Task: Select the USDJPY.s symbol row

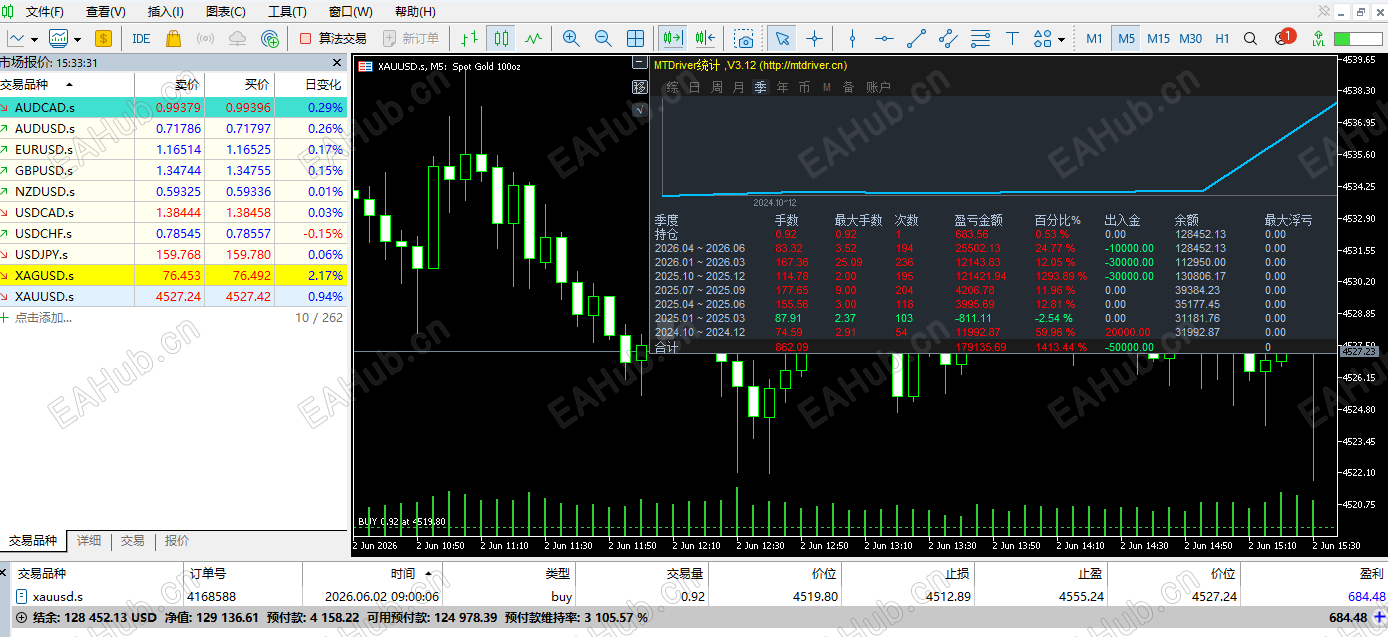Action: 174,254
